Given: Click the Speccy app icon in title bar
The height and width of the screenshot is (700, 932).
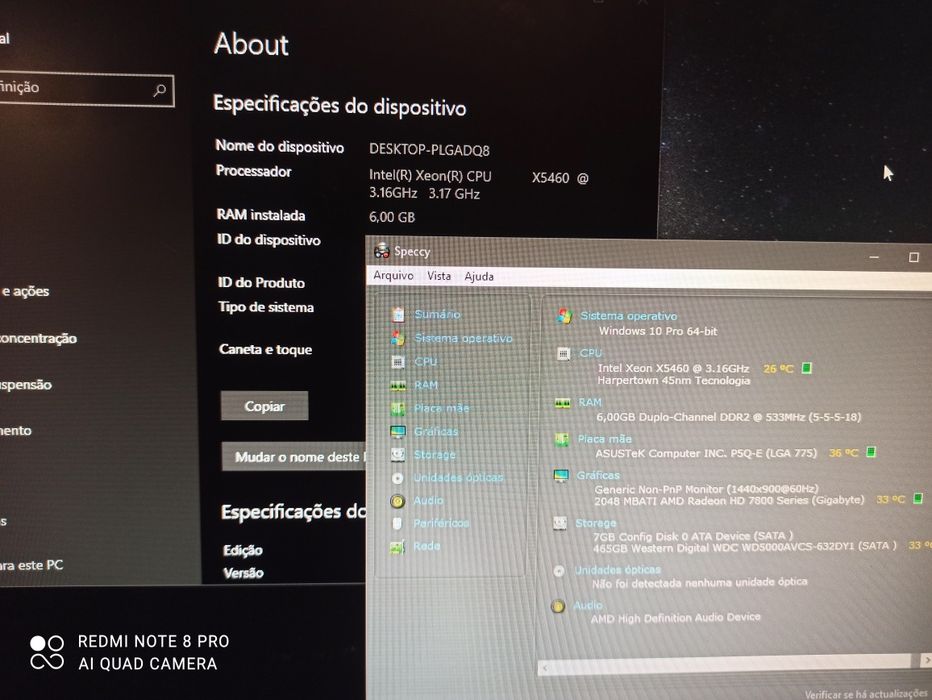Looking at the screenshot, I should pyautogui.click(x=382, y=251).
